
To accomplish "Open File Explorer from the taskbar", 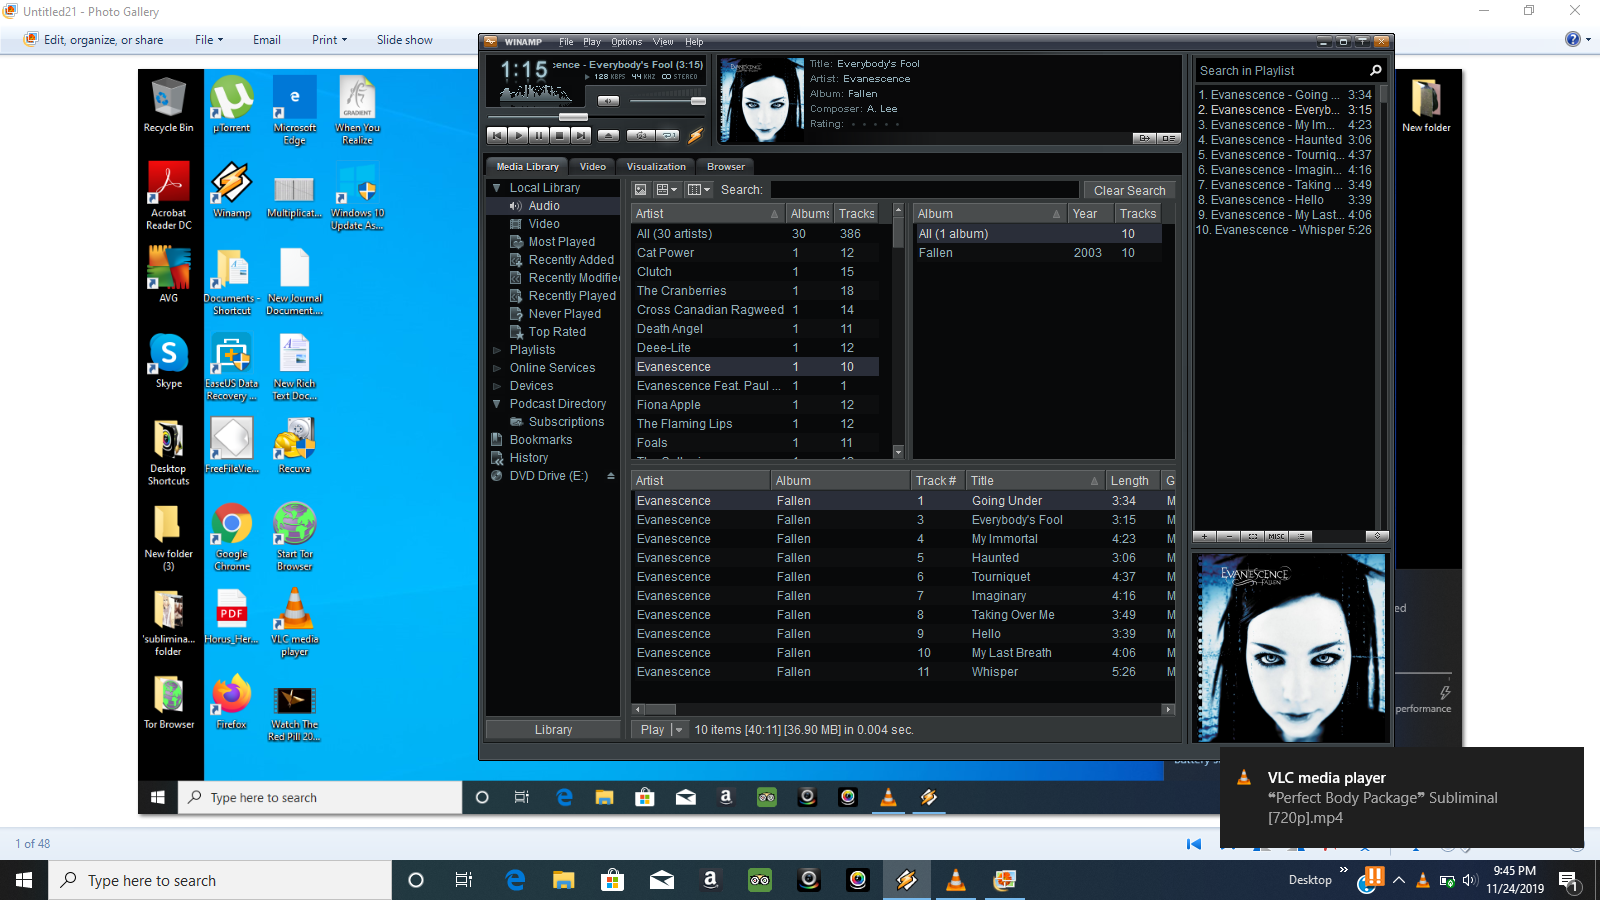I will tap(564, 880).
